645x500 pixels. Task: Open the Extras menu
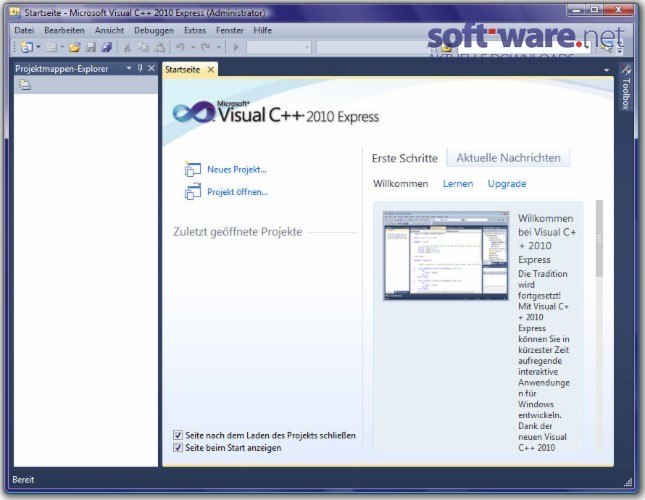pos(195,30)
